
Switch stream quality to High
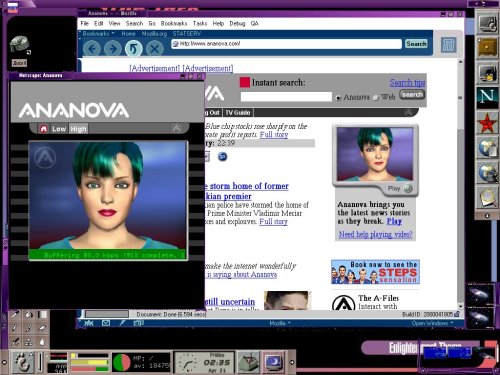coord(78,129)
